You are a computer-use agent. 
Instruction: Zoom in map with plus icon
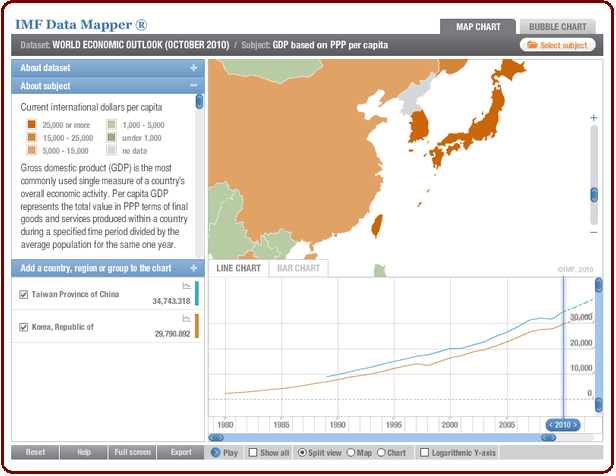tap(594, 117)
